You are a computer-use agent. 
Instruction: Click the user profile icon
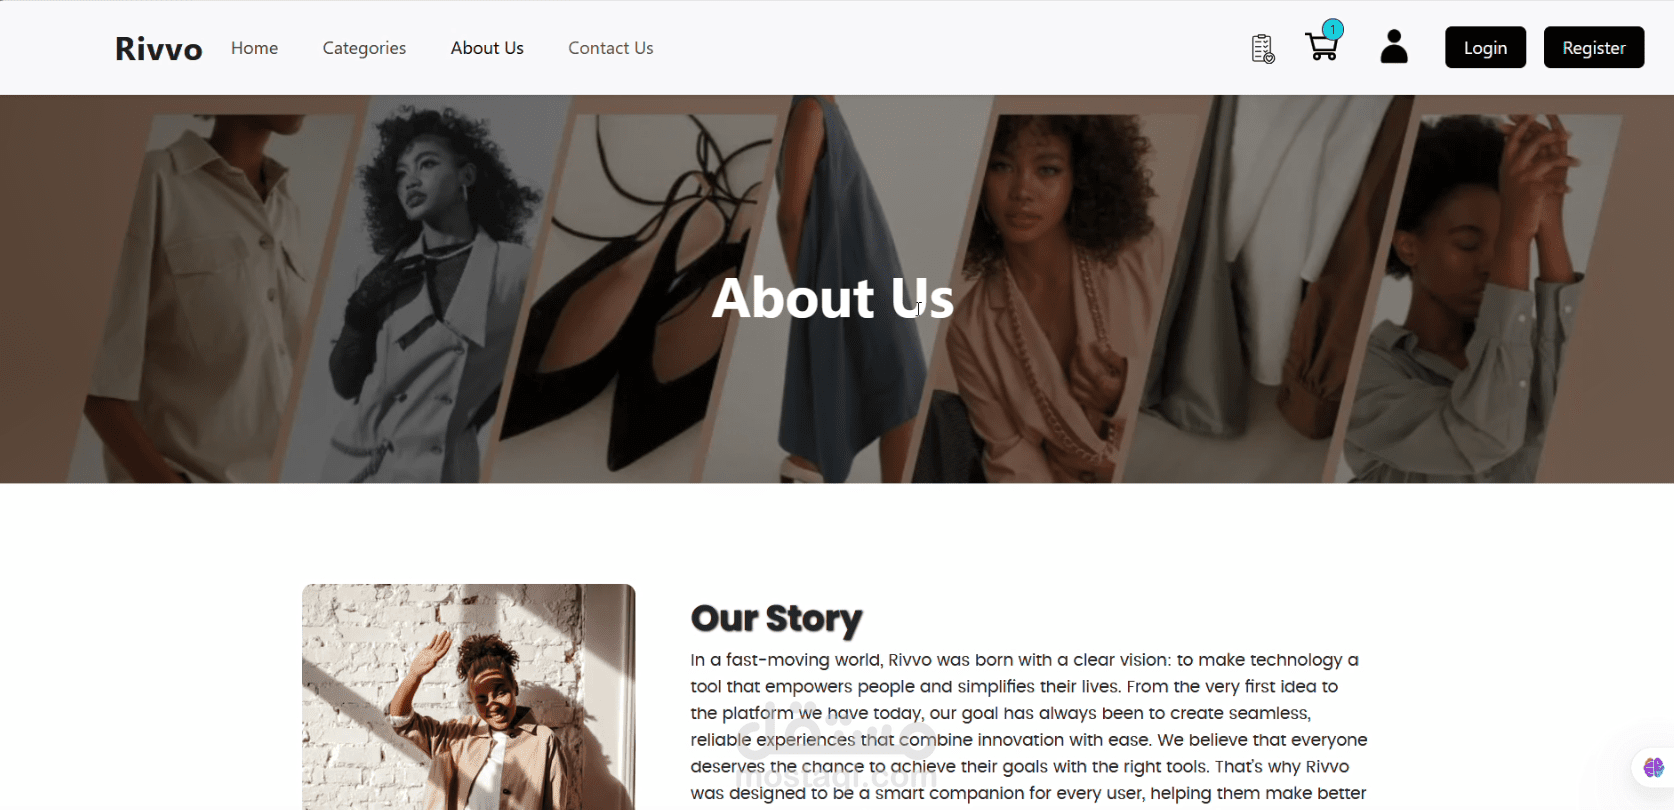1394,47
